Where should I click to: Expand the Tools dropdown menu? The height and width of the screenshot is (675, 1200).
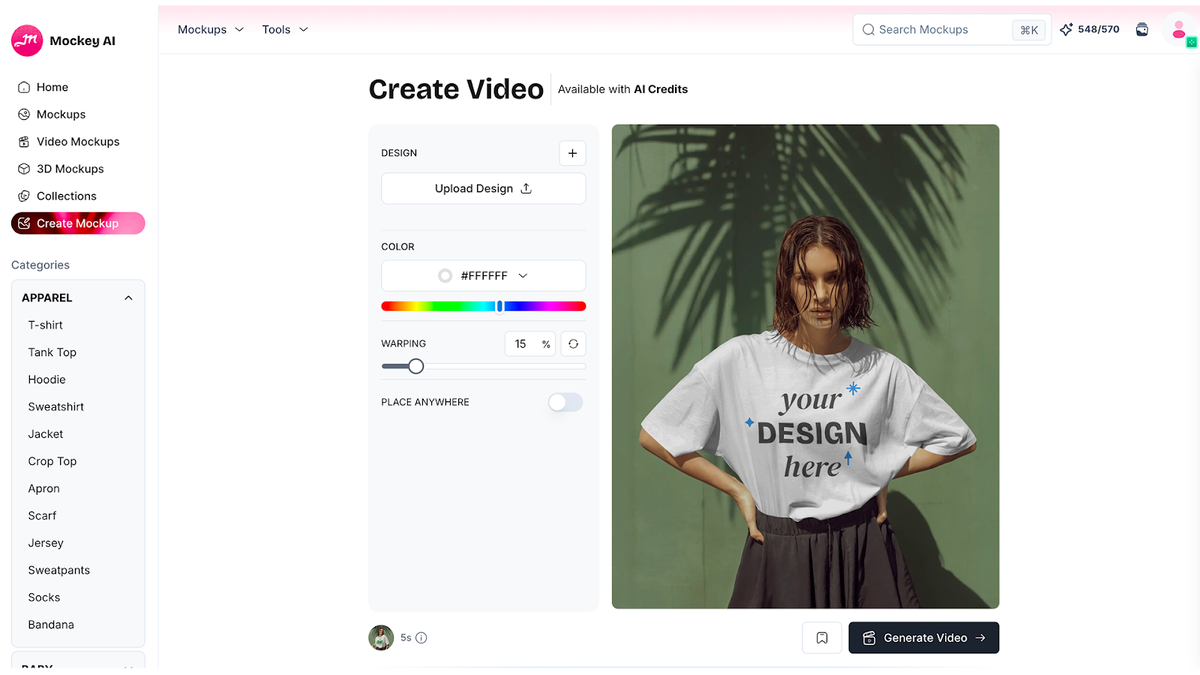pos(284,29)
